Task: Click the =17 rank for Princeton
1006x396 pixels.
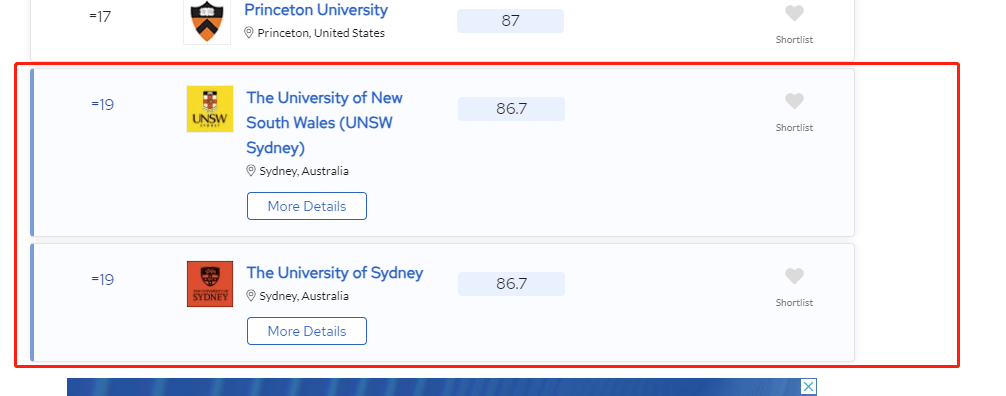Action: click(100, 17)
